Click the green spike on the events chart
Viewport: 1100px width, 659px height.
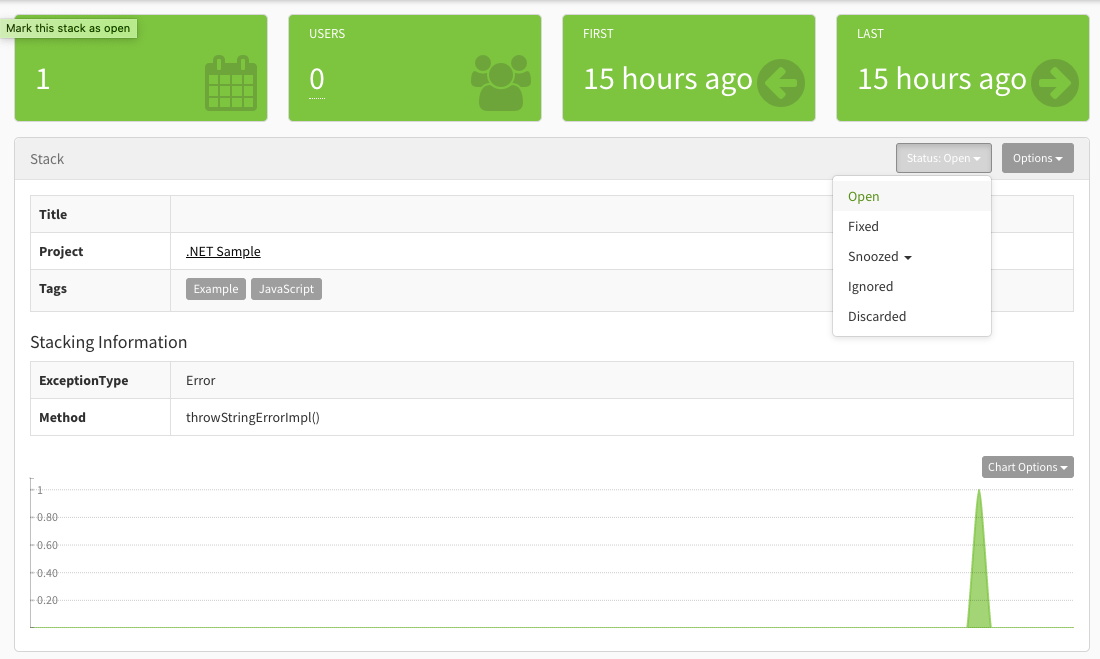coord(979,570)
